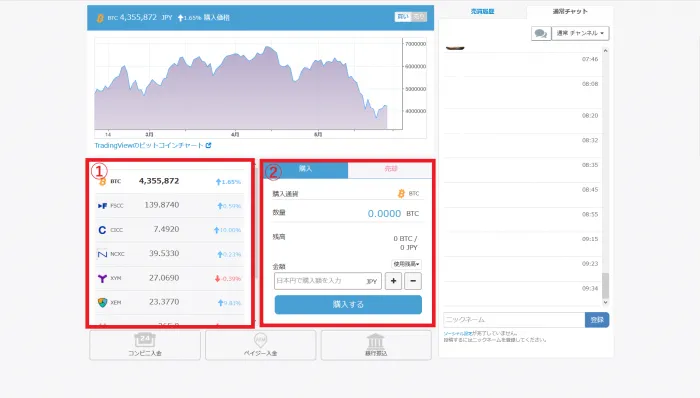This screenshot has height=398, width=700.
Task: Click chat message timestamped 09:34
Action: [522, 293]
